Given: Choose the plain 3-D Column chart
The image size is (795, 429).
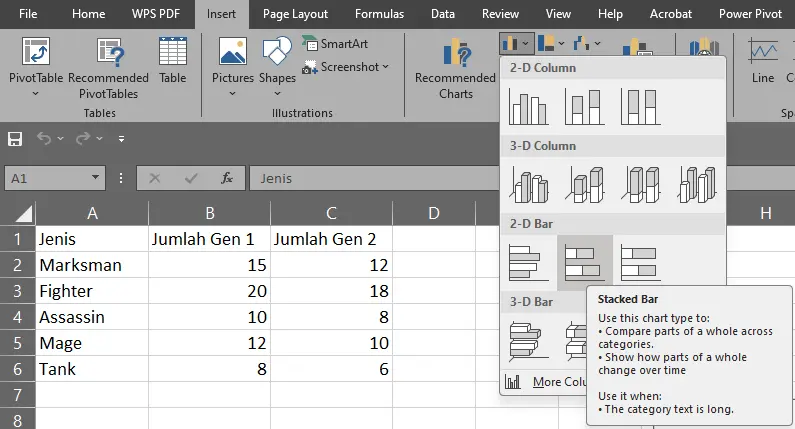Looking at the screenshot, I should coord(697,185).
